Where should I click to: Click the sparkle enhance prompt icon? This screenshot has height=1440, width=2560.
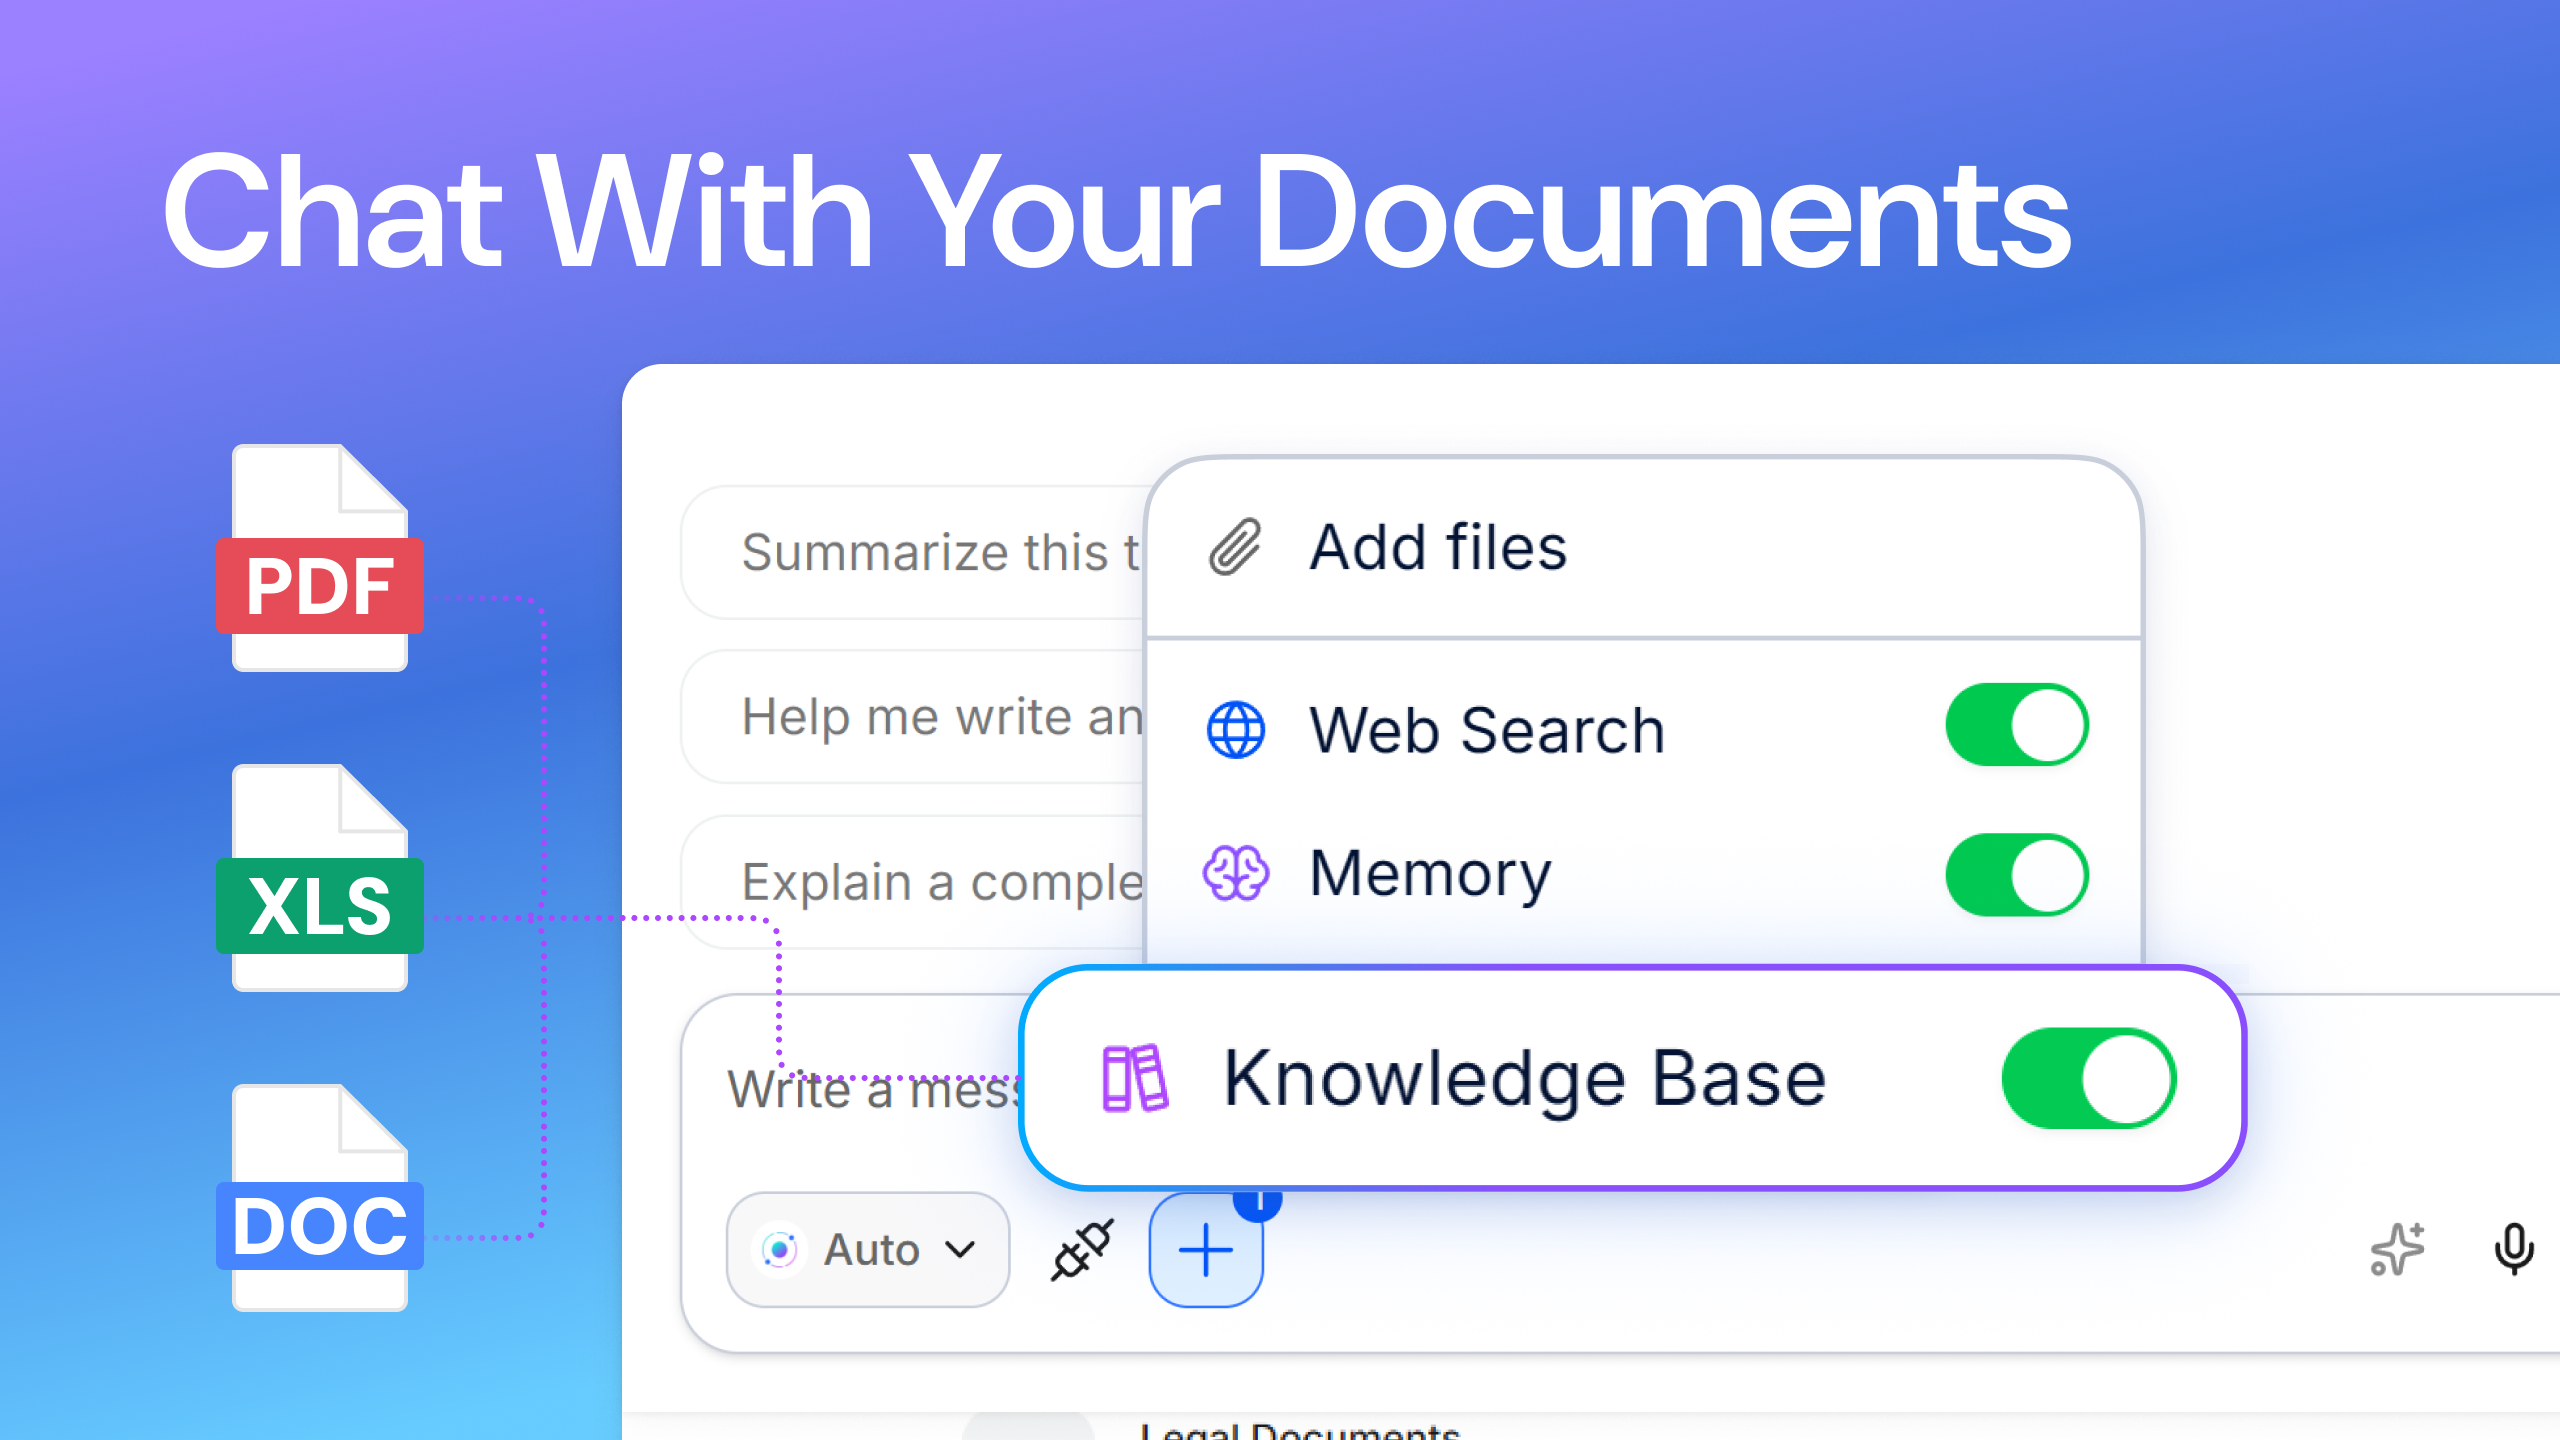(x=2397, y=1249)
